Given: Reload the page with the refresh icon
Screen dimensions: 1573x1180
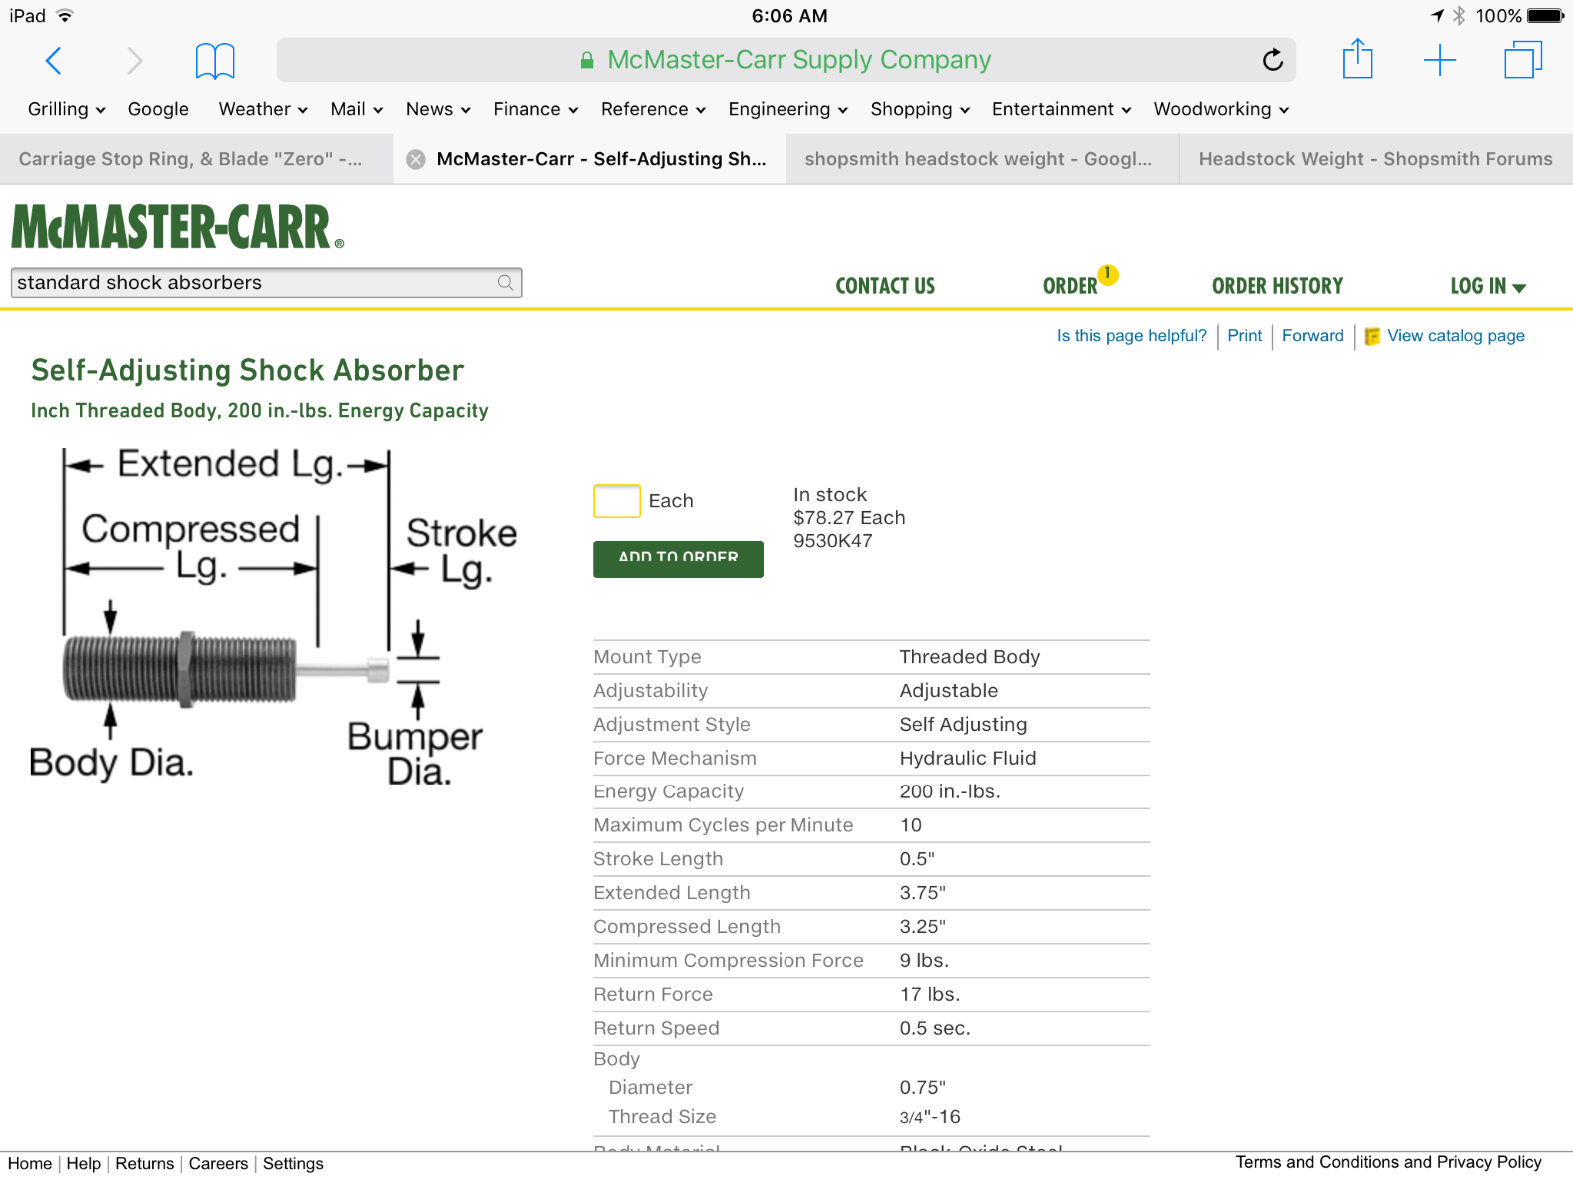Looking at the screenshot, I should point(1272,60).
